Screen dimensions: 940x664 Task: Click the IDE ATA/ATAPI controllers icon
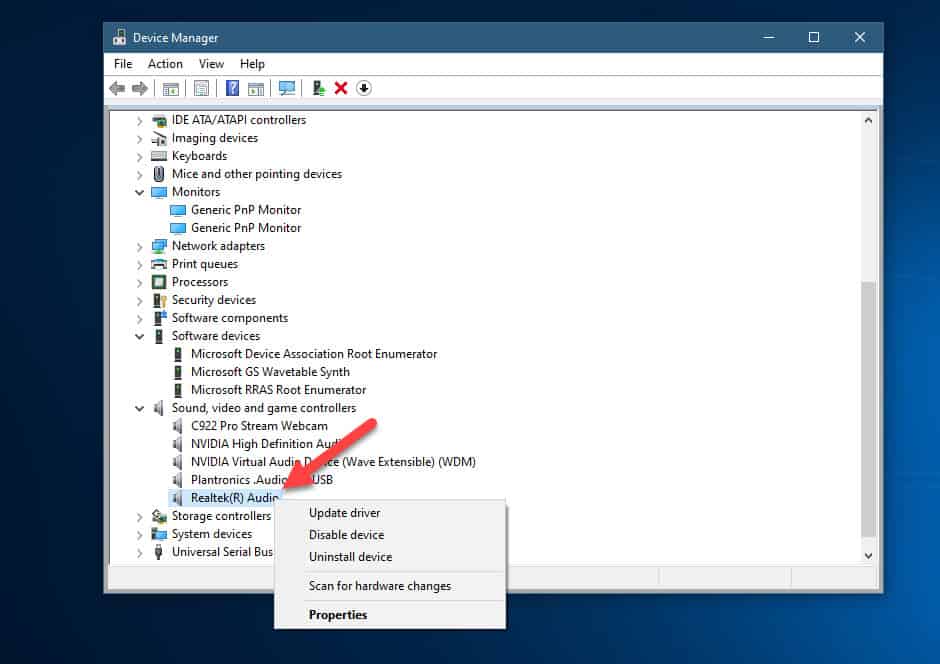[x=159, y=120]
